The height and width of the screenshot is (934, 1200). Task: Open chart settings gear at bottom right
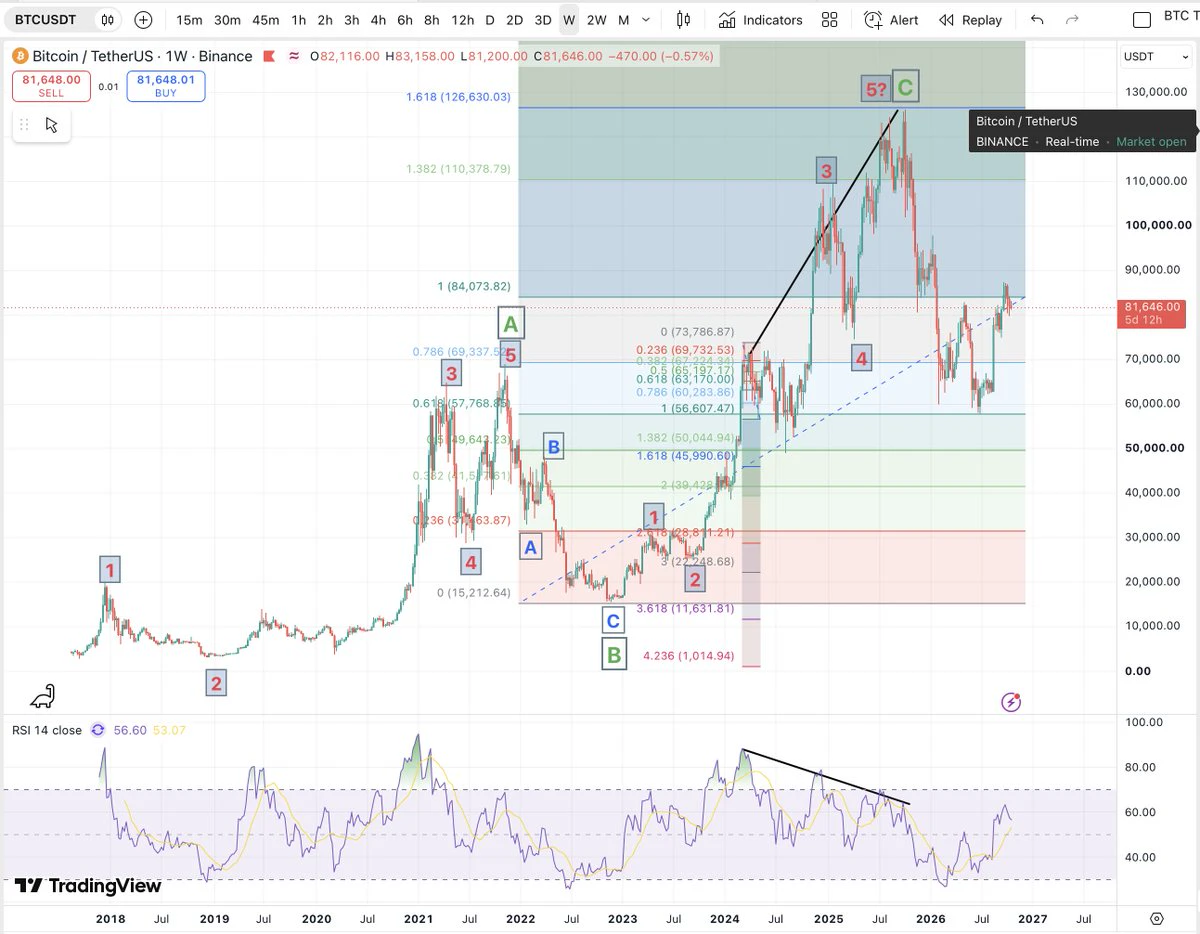click(1157, 918)
